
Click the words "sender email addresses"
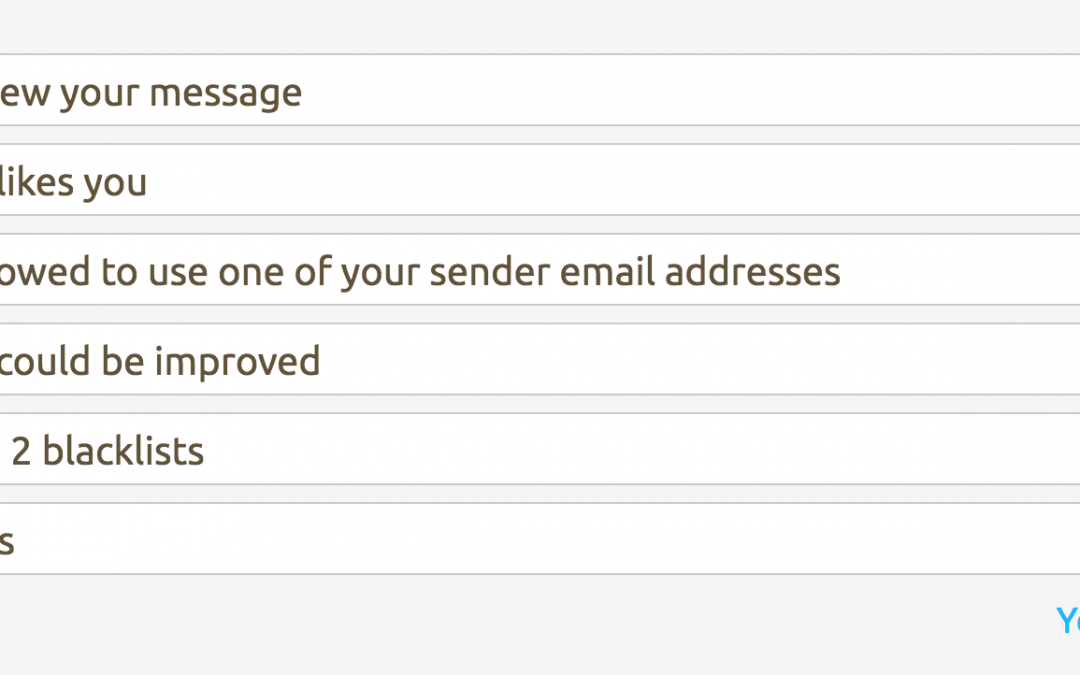[635, 272]
